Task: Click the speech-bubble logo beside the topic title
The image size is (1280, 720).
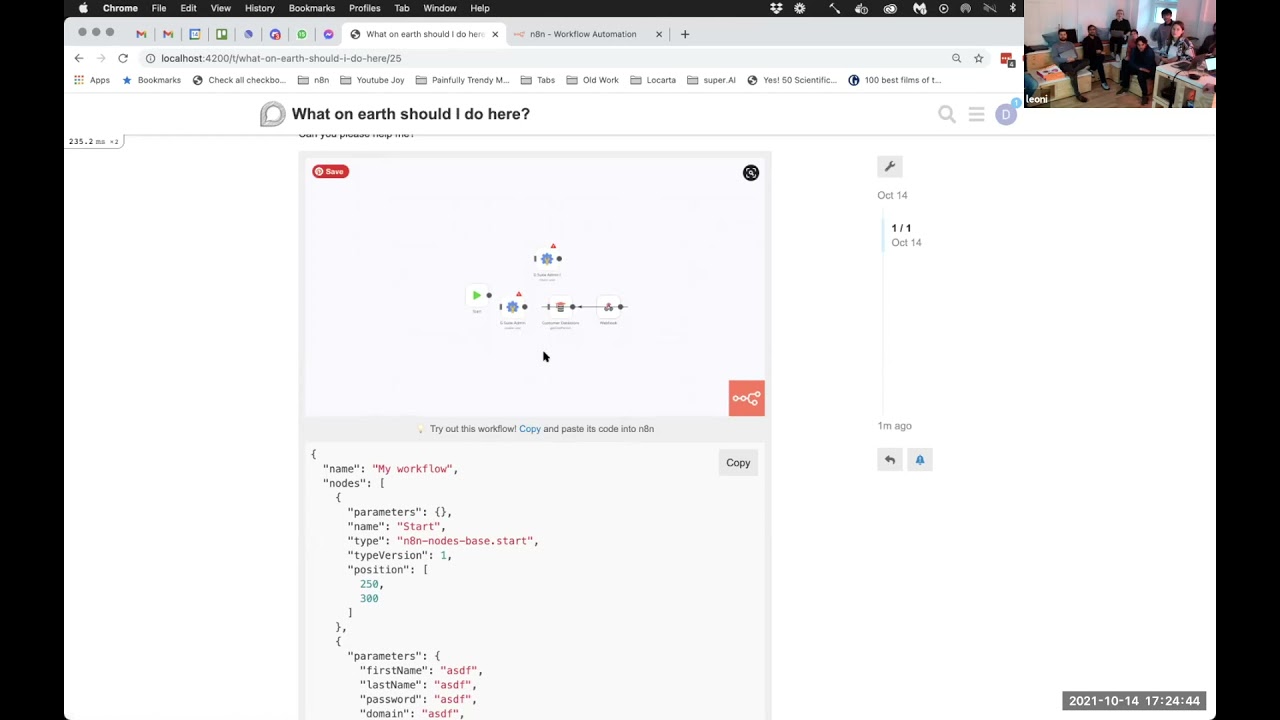Action: pyautogui.click(x=272, y=114)
